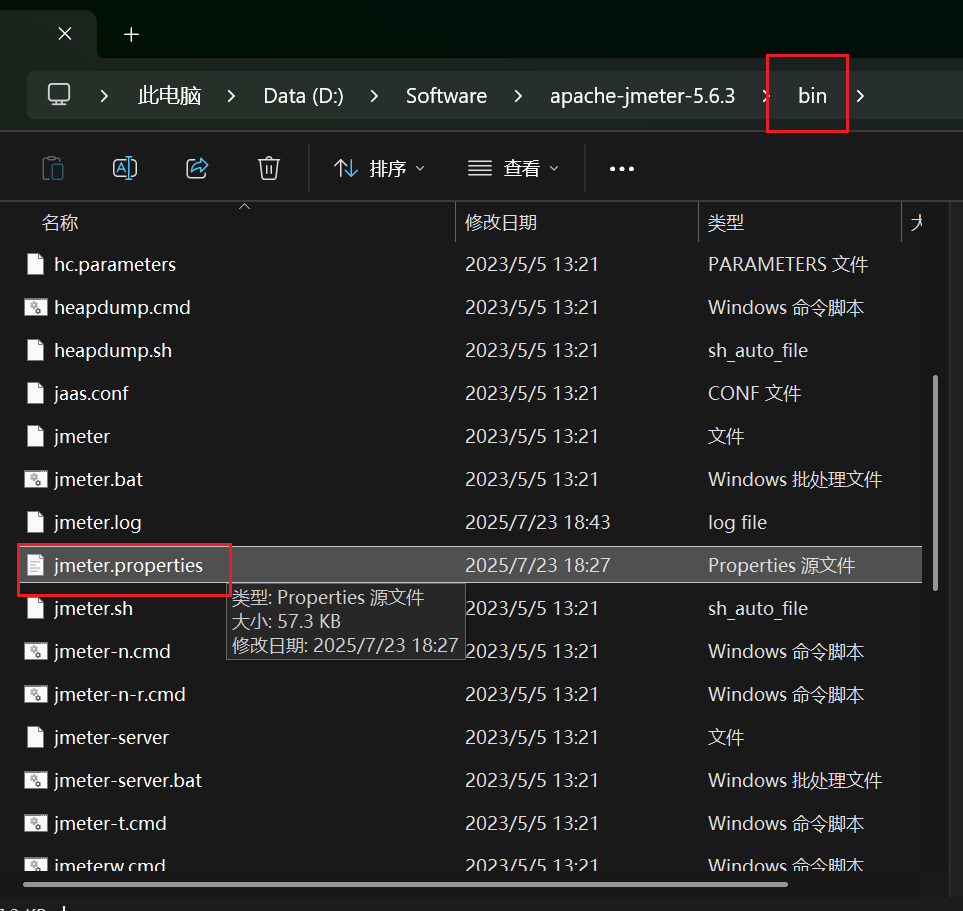The height and width of the screenshot is (911, 963).
Task: Click the Rename toolbar icon
Action: click(x=125, y=168)
